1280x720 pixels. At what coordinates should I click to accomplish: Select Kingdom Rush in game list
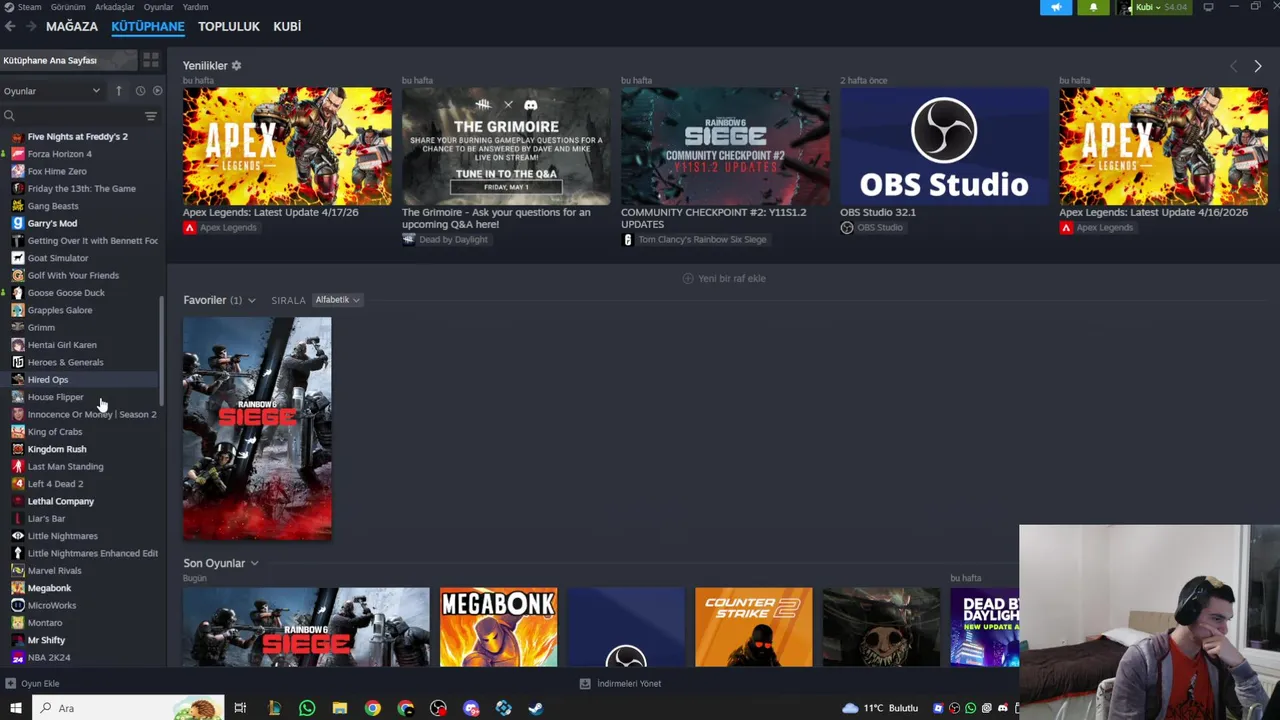click(57, 449)
